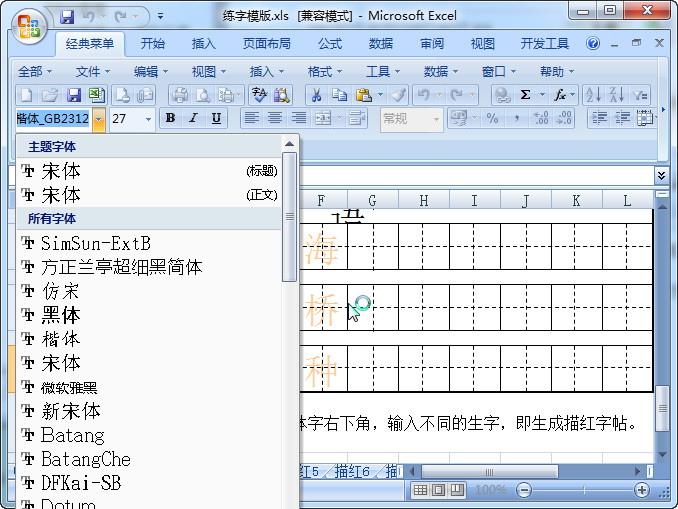Open the 开发工具 ribbon tab

click(x=544, y=44)
